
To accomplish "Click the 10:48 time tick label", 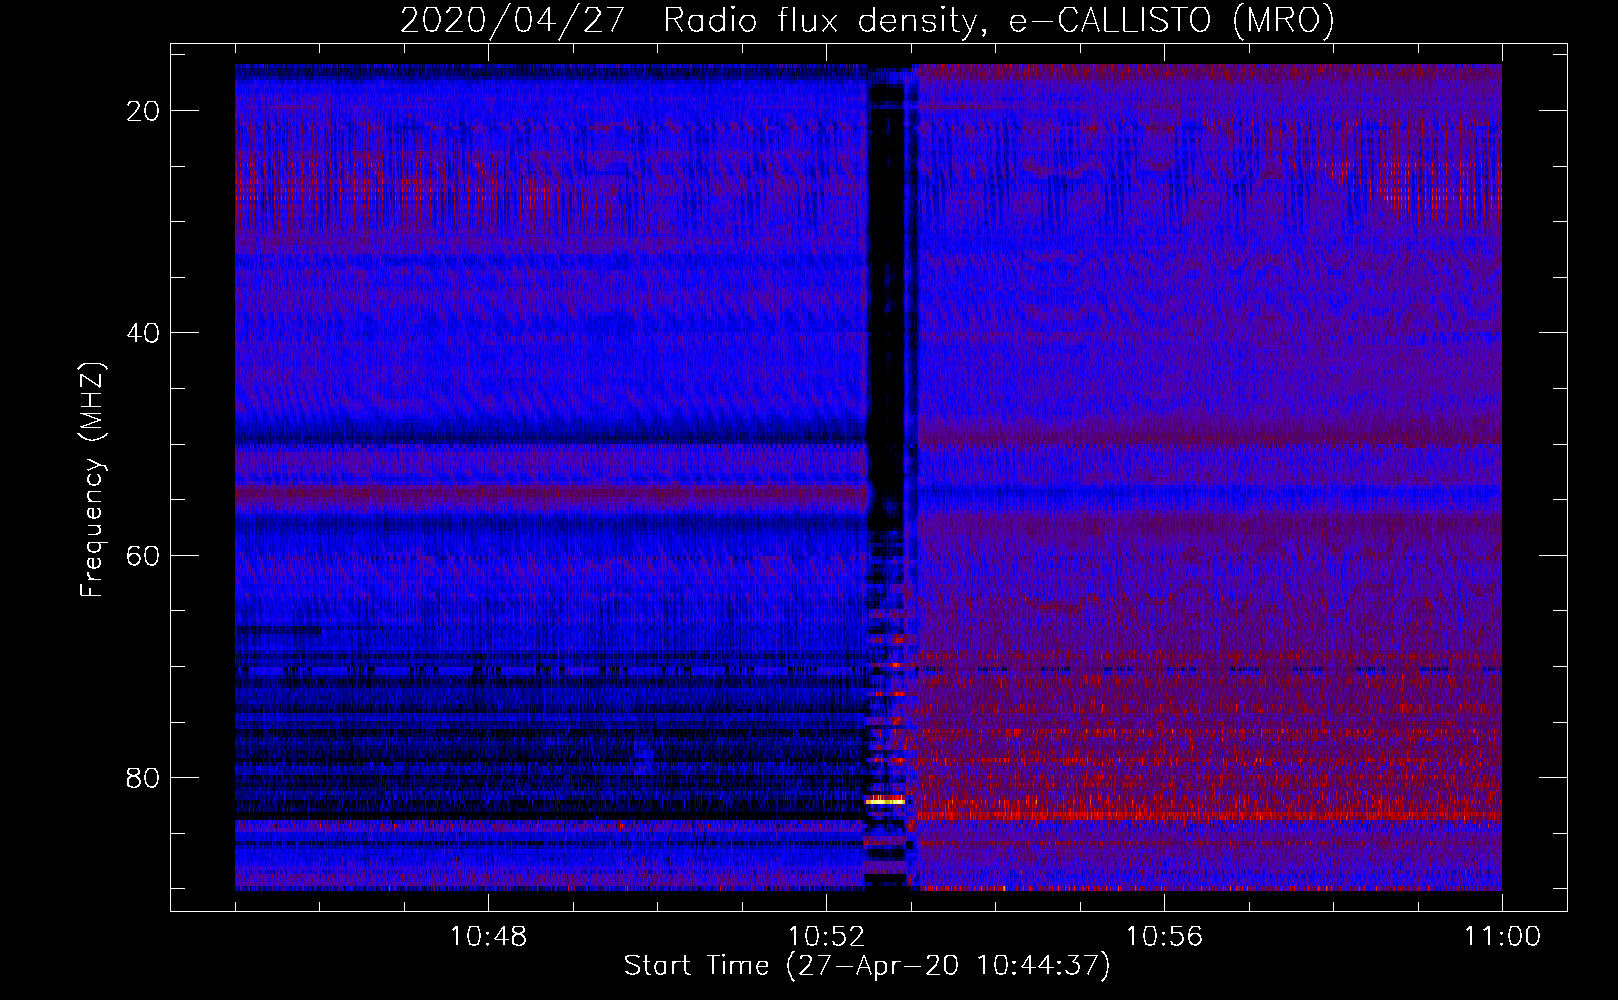I will pyautogui.click(x=488, y=937).
